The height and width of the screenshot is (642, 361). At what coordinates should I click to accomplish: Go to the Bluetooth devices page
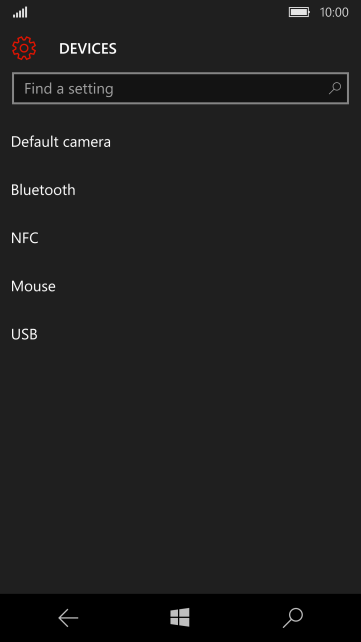click(180, 190)
